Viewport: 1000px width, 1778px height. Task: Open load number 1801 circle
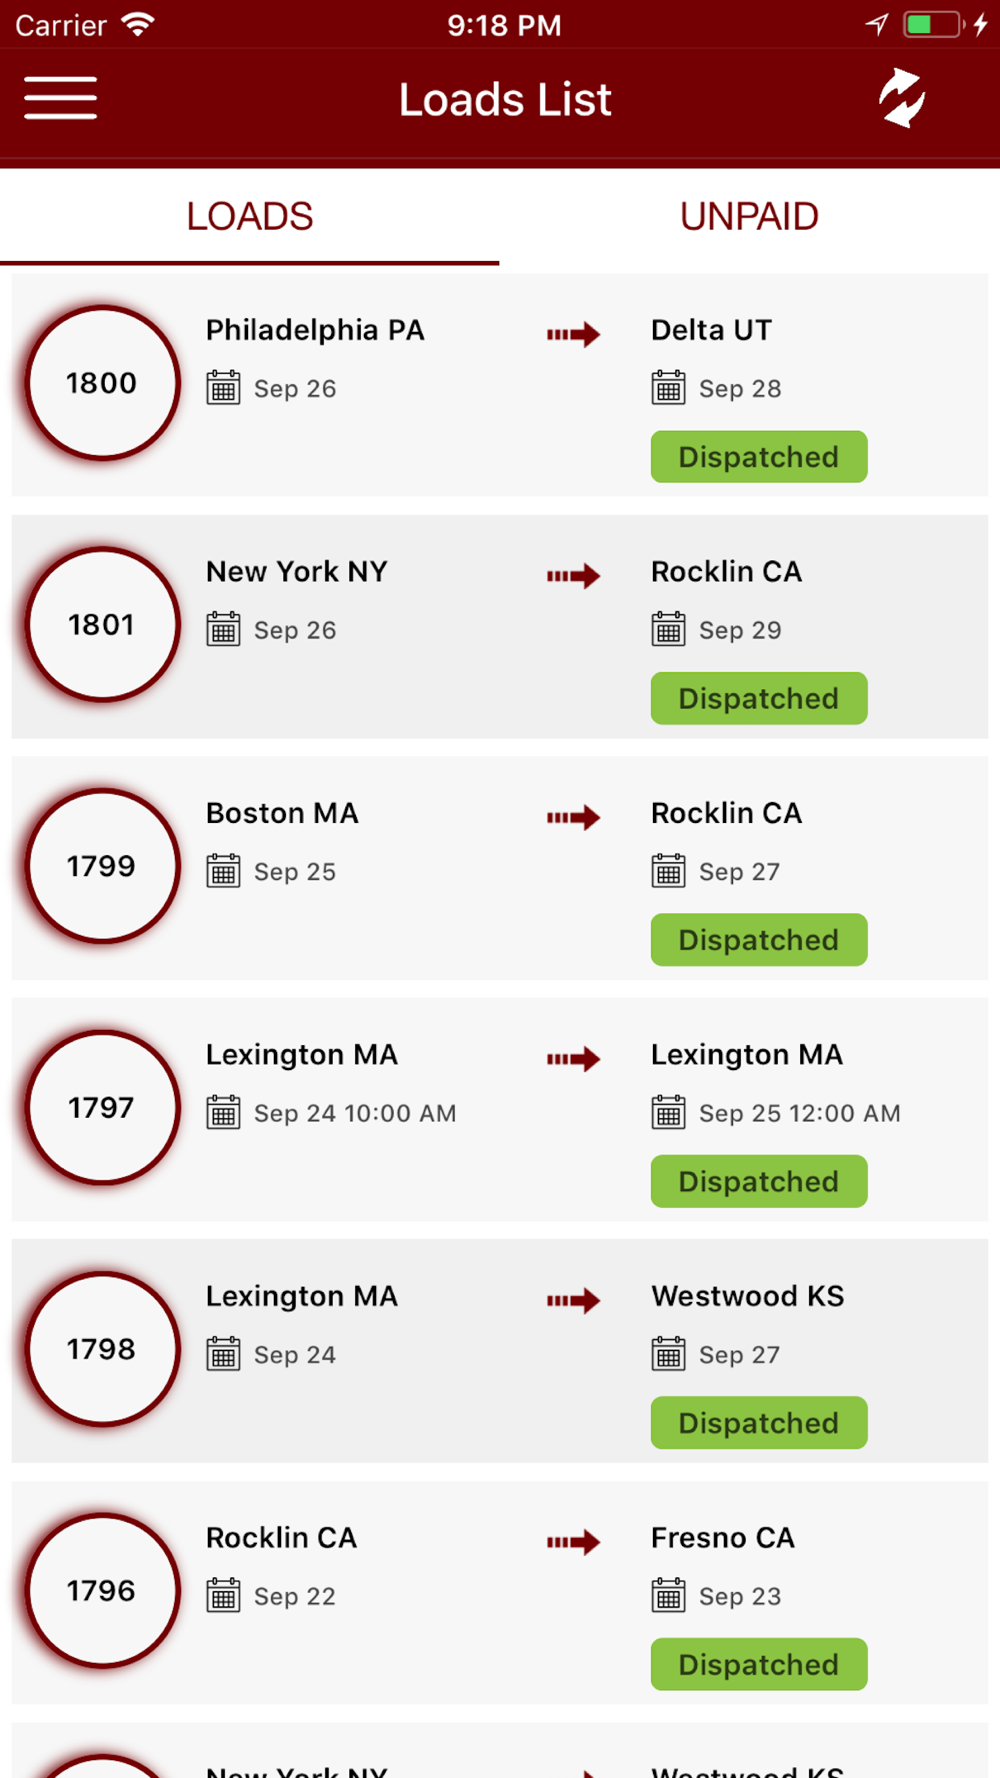click(102, 625)
